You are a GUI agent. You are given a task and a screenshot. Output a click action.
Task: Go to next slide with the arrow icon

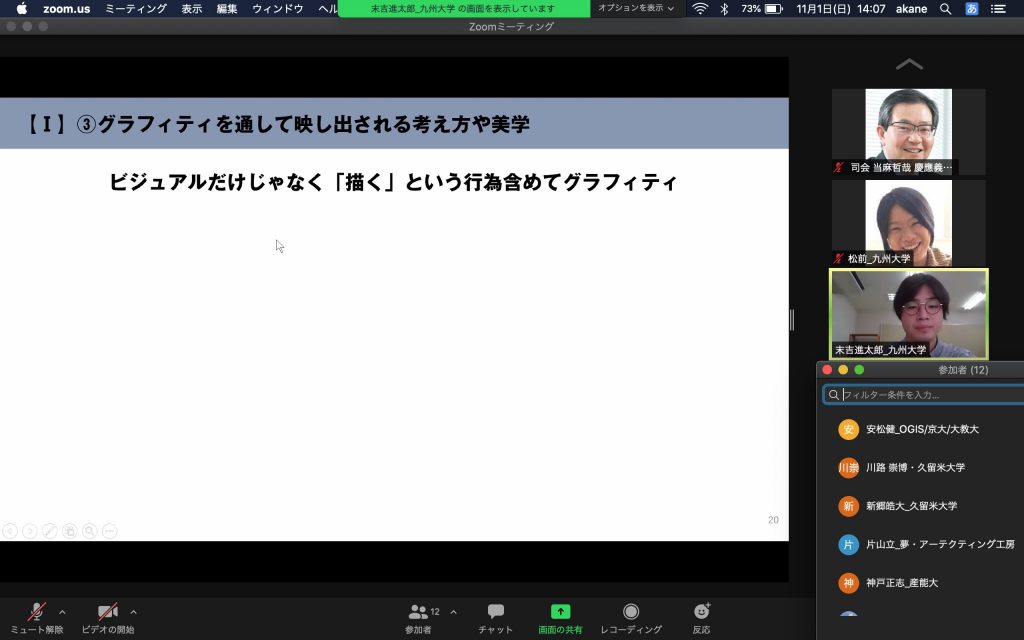tap(29, 531)
